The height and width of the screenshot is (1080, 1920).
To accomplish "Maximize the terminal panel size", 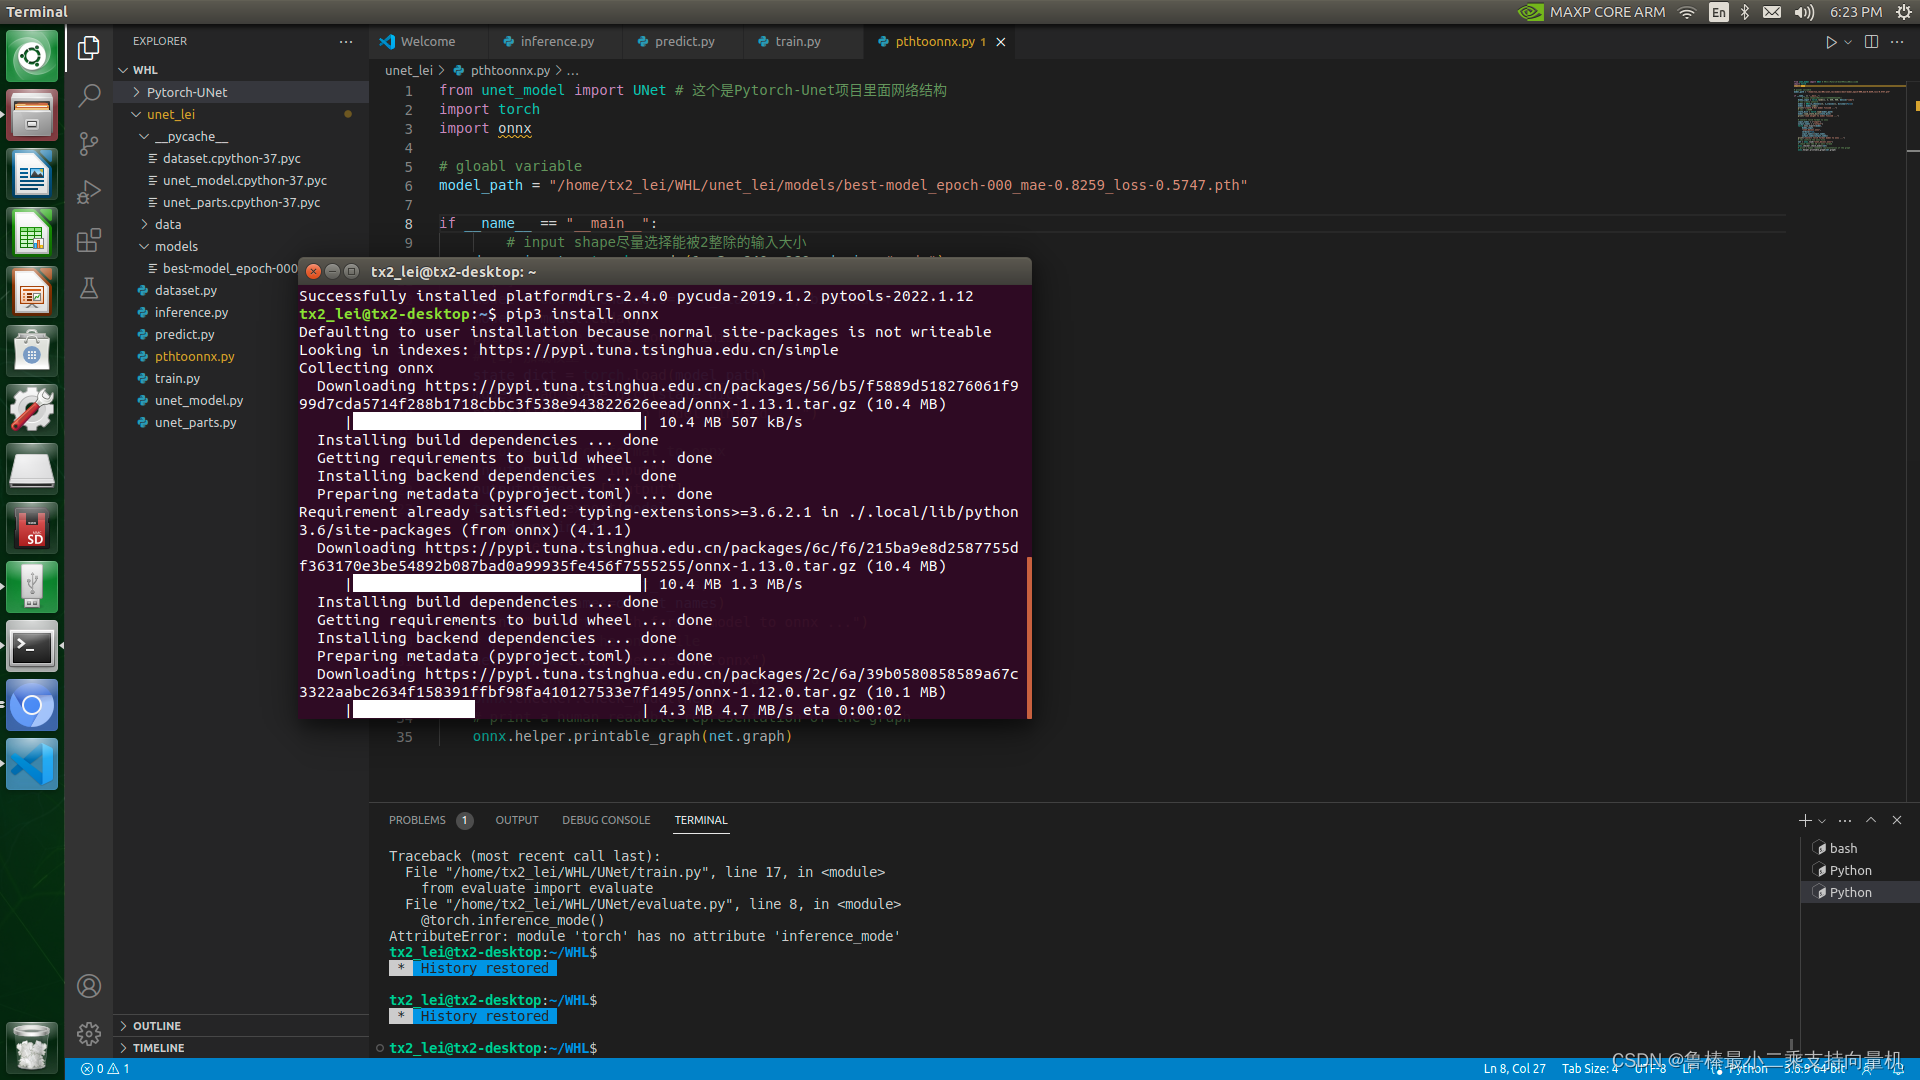I will [x=1871, y=820].
